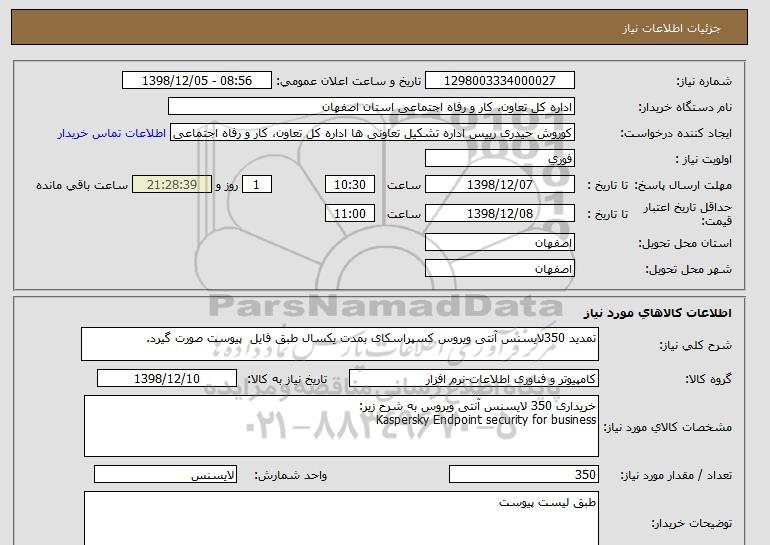The height and width of the screenshot is (545, 770).
Task: Click label توضیحات خریدار
Action: 691,524
